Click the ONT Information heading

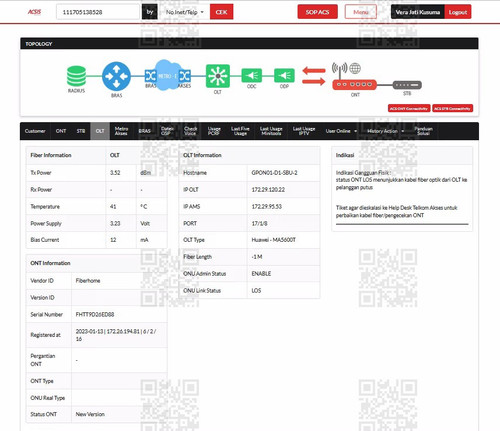[x=50, y=263]
